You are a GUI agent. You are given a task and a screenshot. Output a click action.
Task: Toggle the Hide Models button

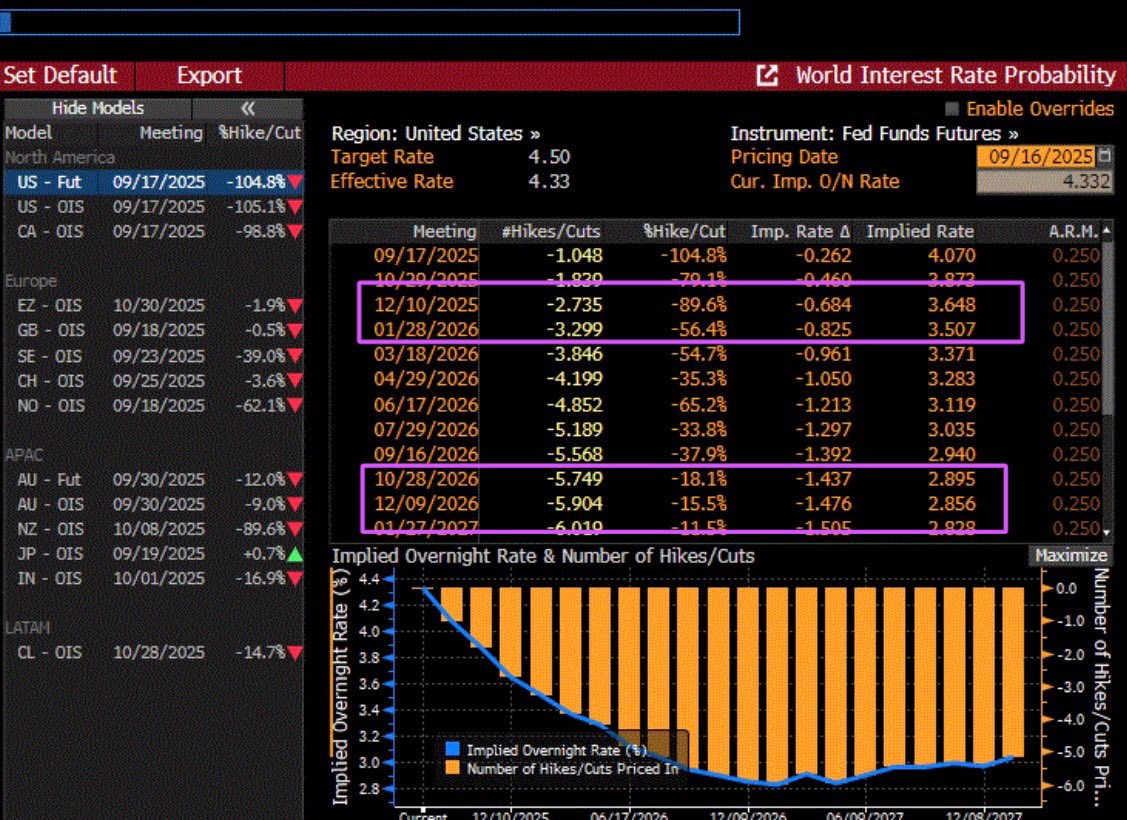(97, 108)
